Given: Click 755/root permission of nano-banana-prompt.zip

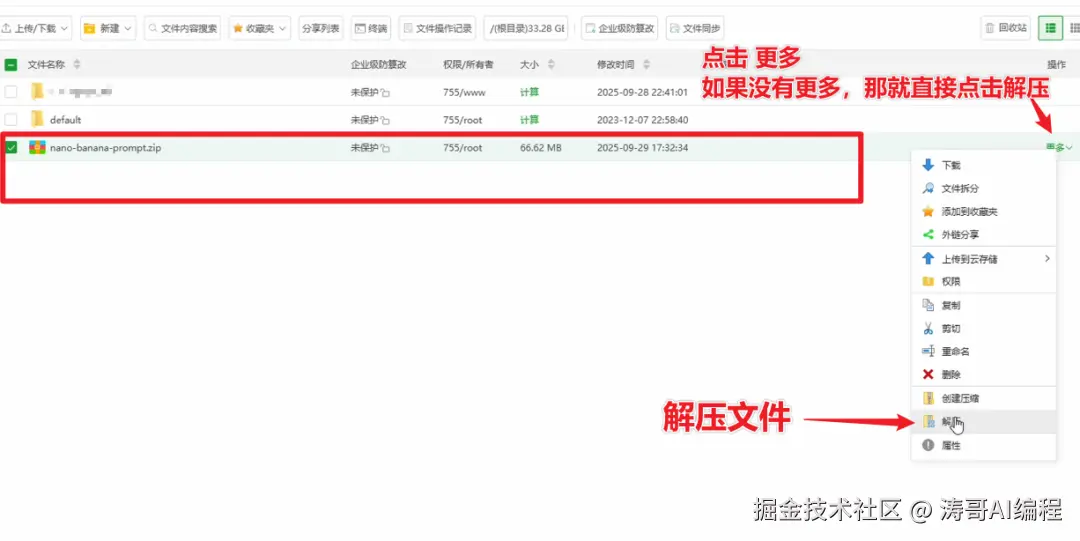Looking at the screenshot, I should (463, 147).
